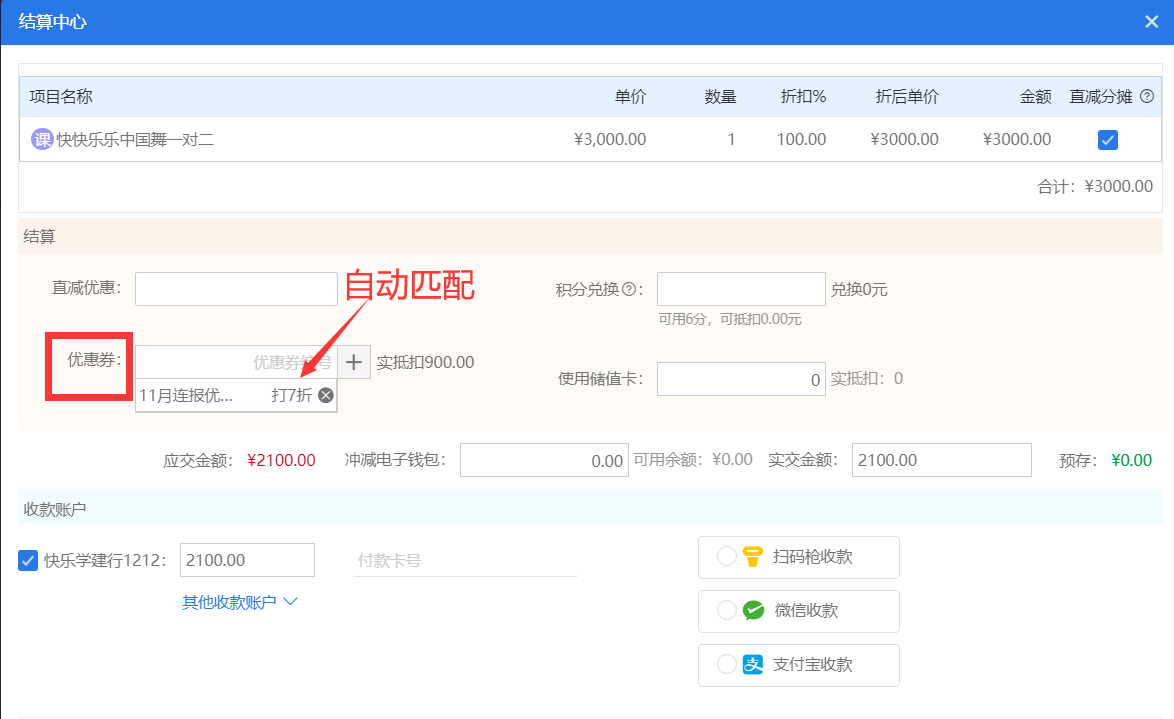
Task: Click the 项目名称 column header
Action: (x=61, y=97)
